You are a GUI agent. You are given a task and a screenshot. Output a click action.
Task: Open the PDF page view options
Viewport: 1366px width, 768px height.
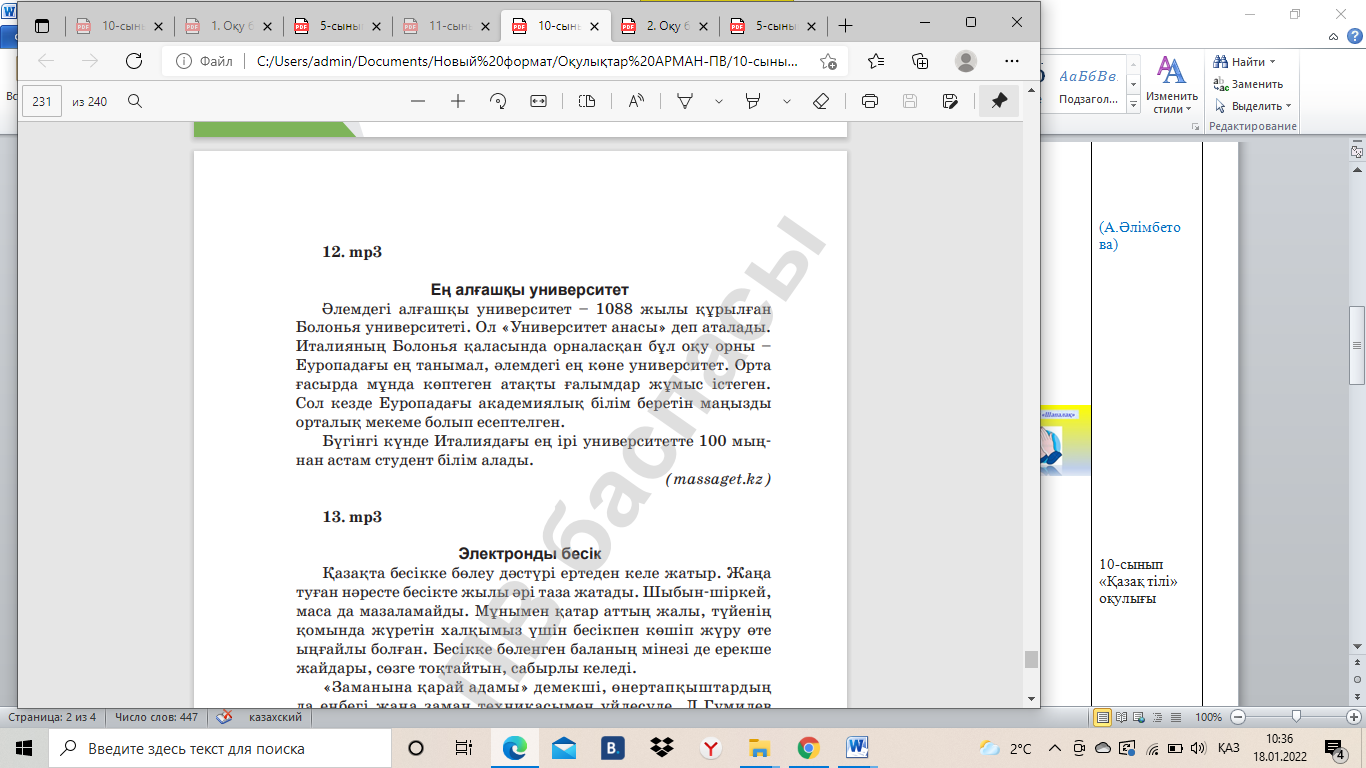coord(587,101)
